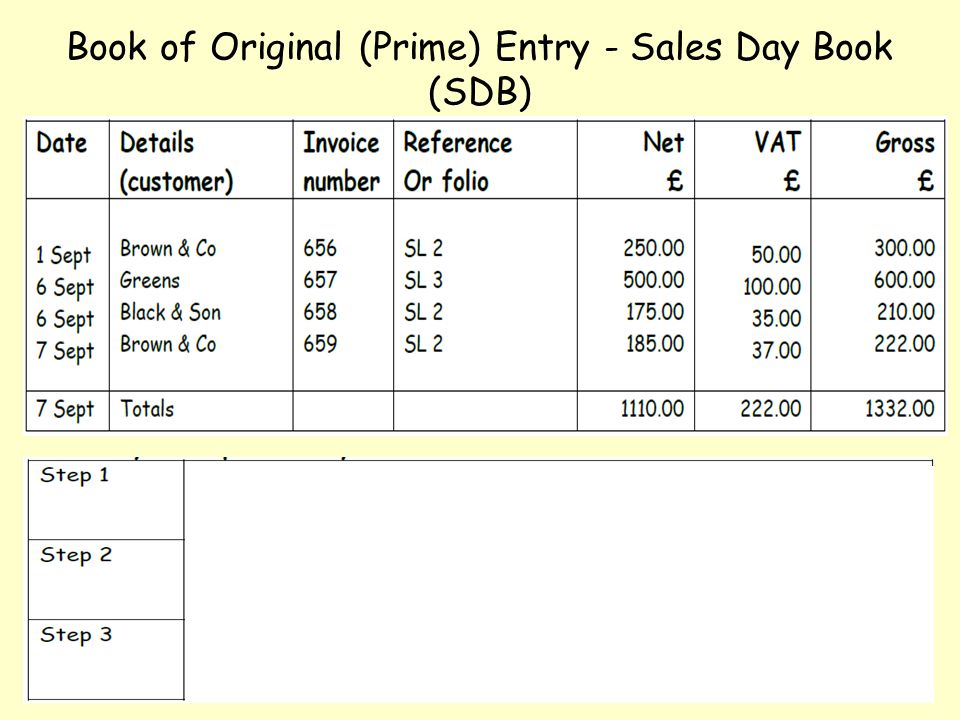Image resolution: width=960 pixels, height=720 pixels.
Task: Click the Greens customer entry
Action: (x=150, y=280)
